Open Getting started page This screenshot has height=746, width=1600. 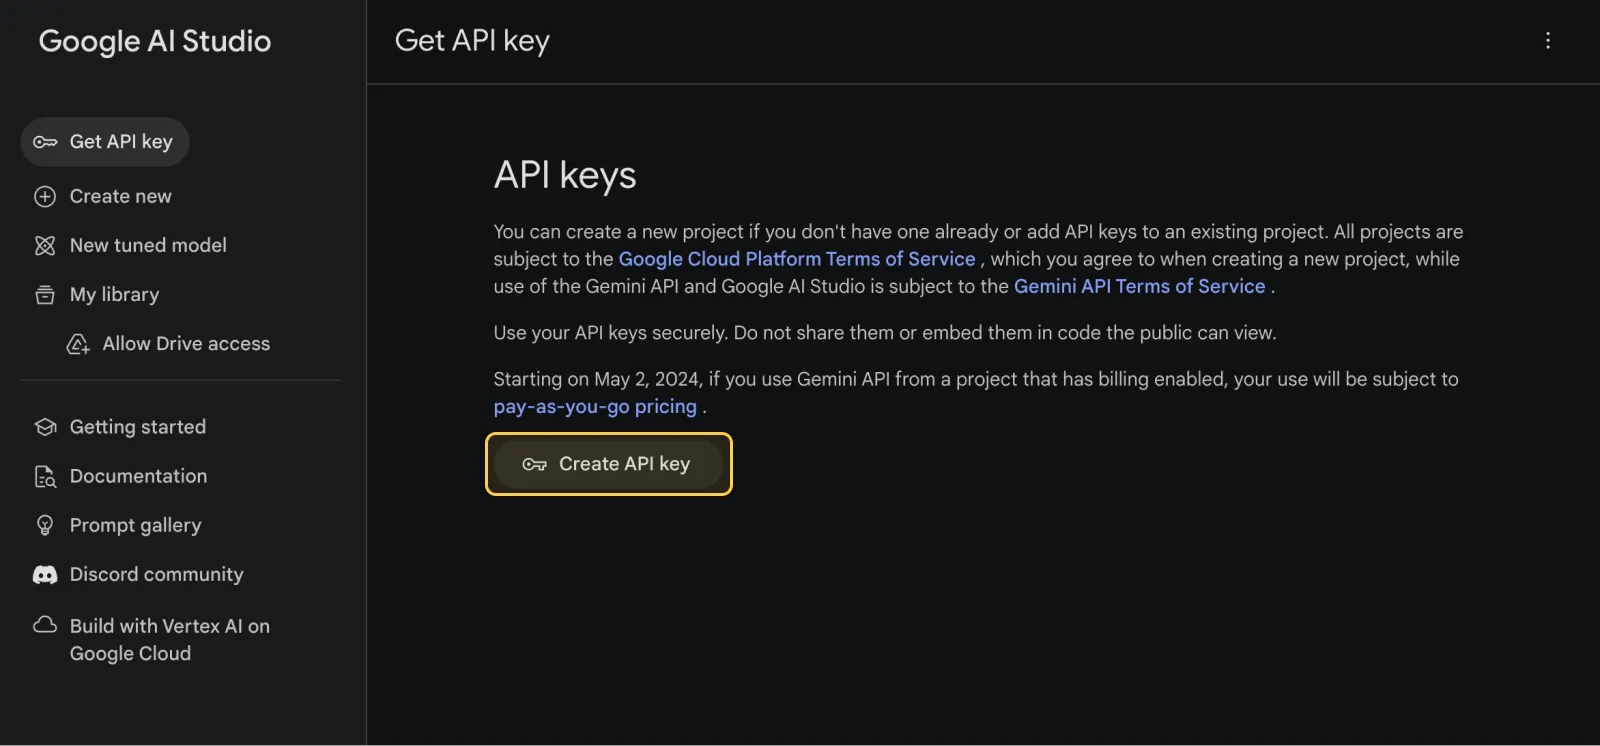120,427
